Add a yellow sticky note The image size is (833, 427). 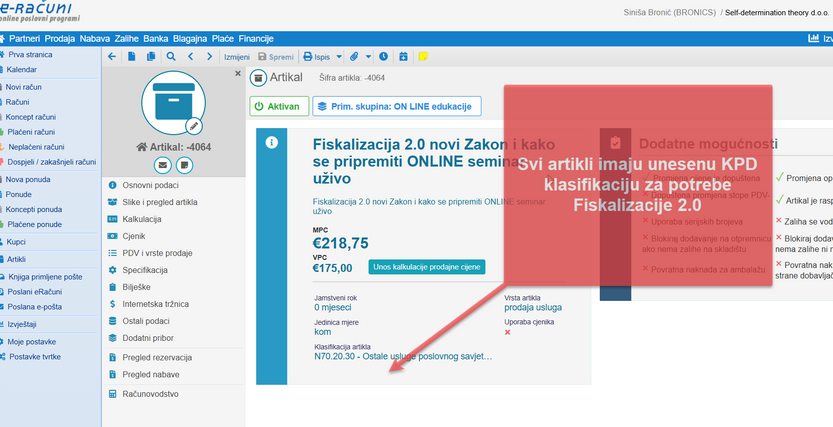tap(423, 56)
